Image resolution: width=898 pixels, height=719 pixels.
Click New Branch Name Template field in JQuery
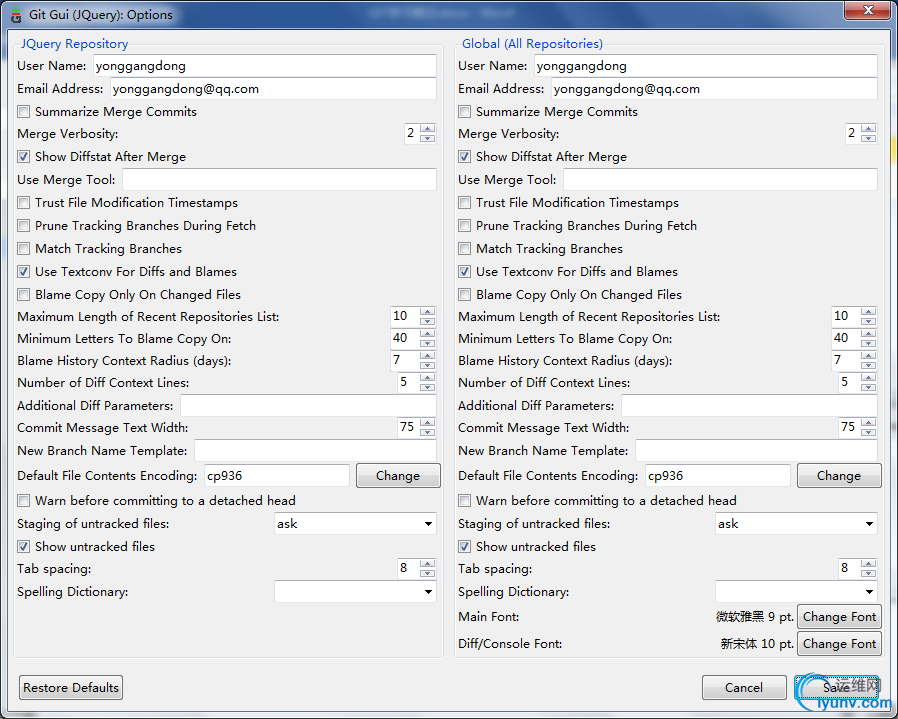tap(315, 451)
